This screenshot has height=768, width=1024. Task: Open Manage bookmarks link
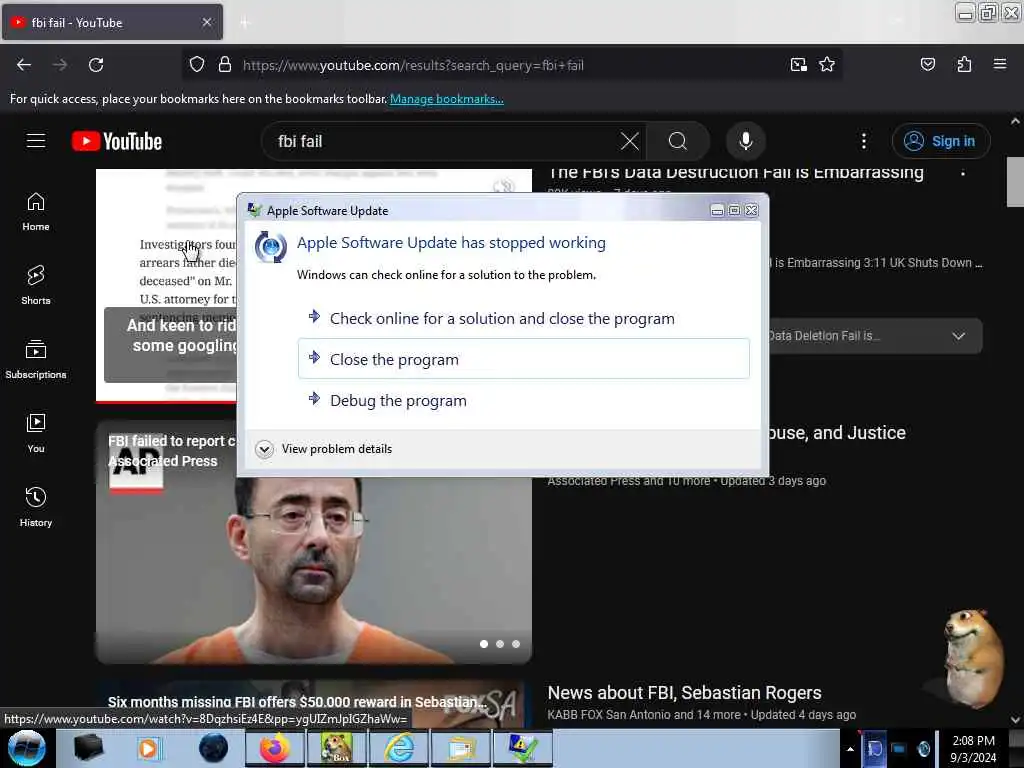coord(447,99)
